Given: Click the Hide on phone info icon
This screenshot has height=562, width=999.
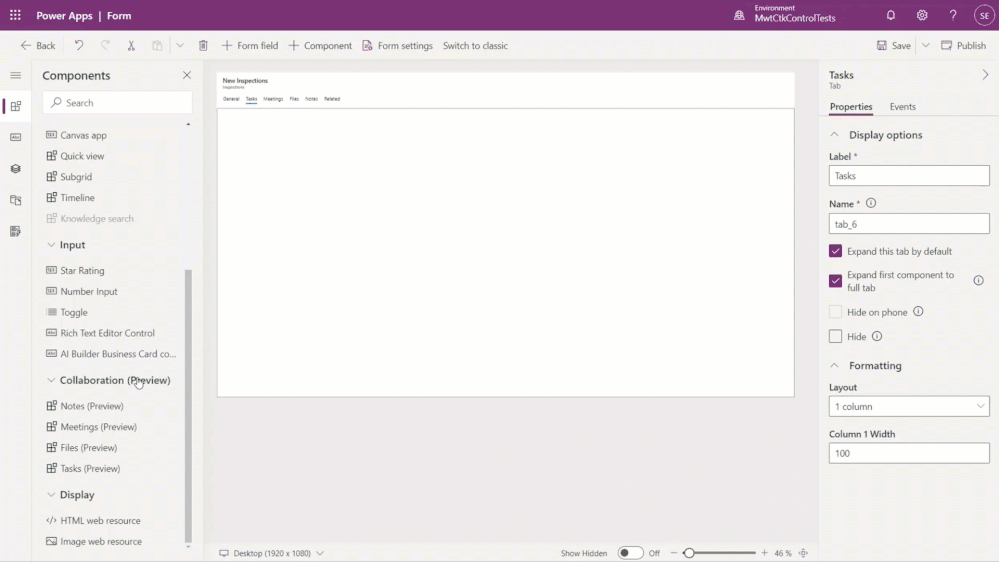Looking at the screenshot, I should (918, 312).
